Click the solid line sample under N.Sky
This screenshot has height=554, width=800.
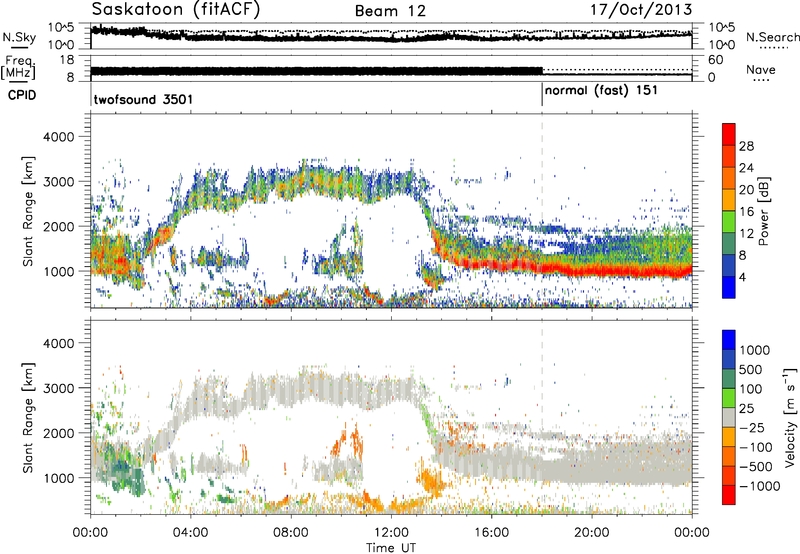[19, 48]
